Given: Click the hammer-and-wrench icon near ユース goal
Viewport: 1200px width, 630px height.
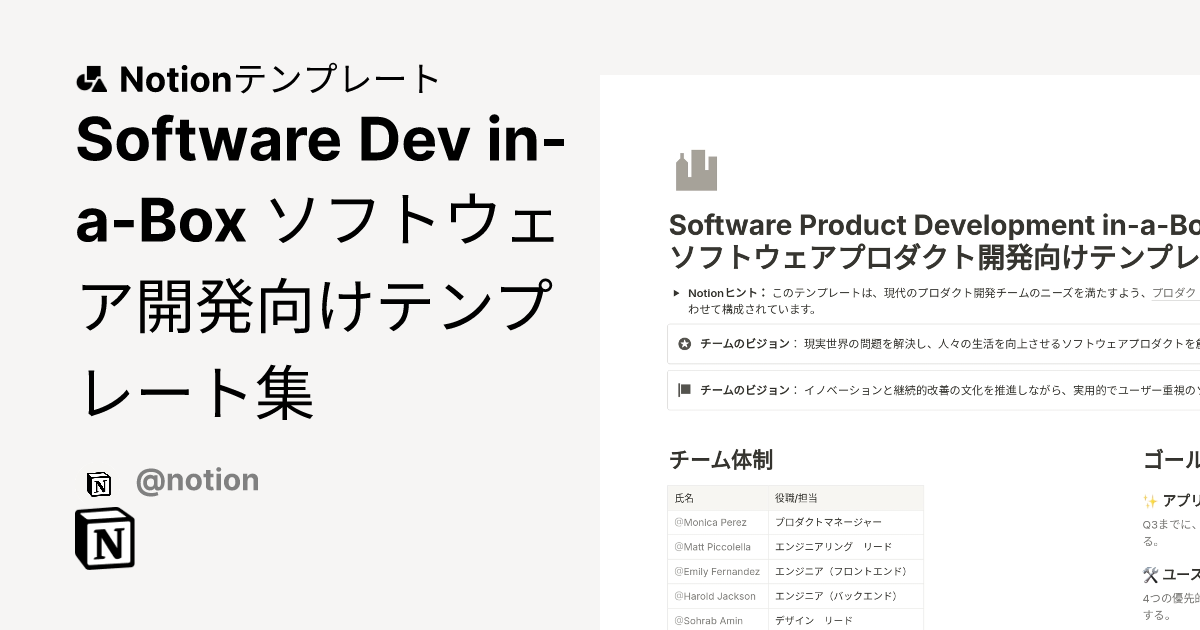Looking at the screenshot, I should pos(1150,574).
